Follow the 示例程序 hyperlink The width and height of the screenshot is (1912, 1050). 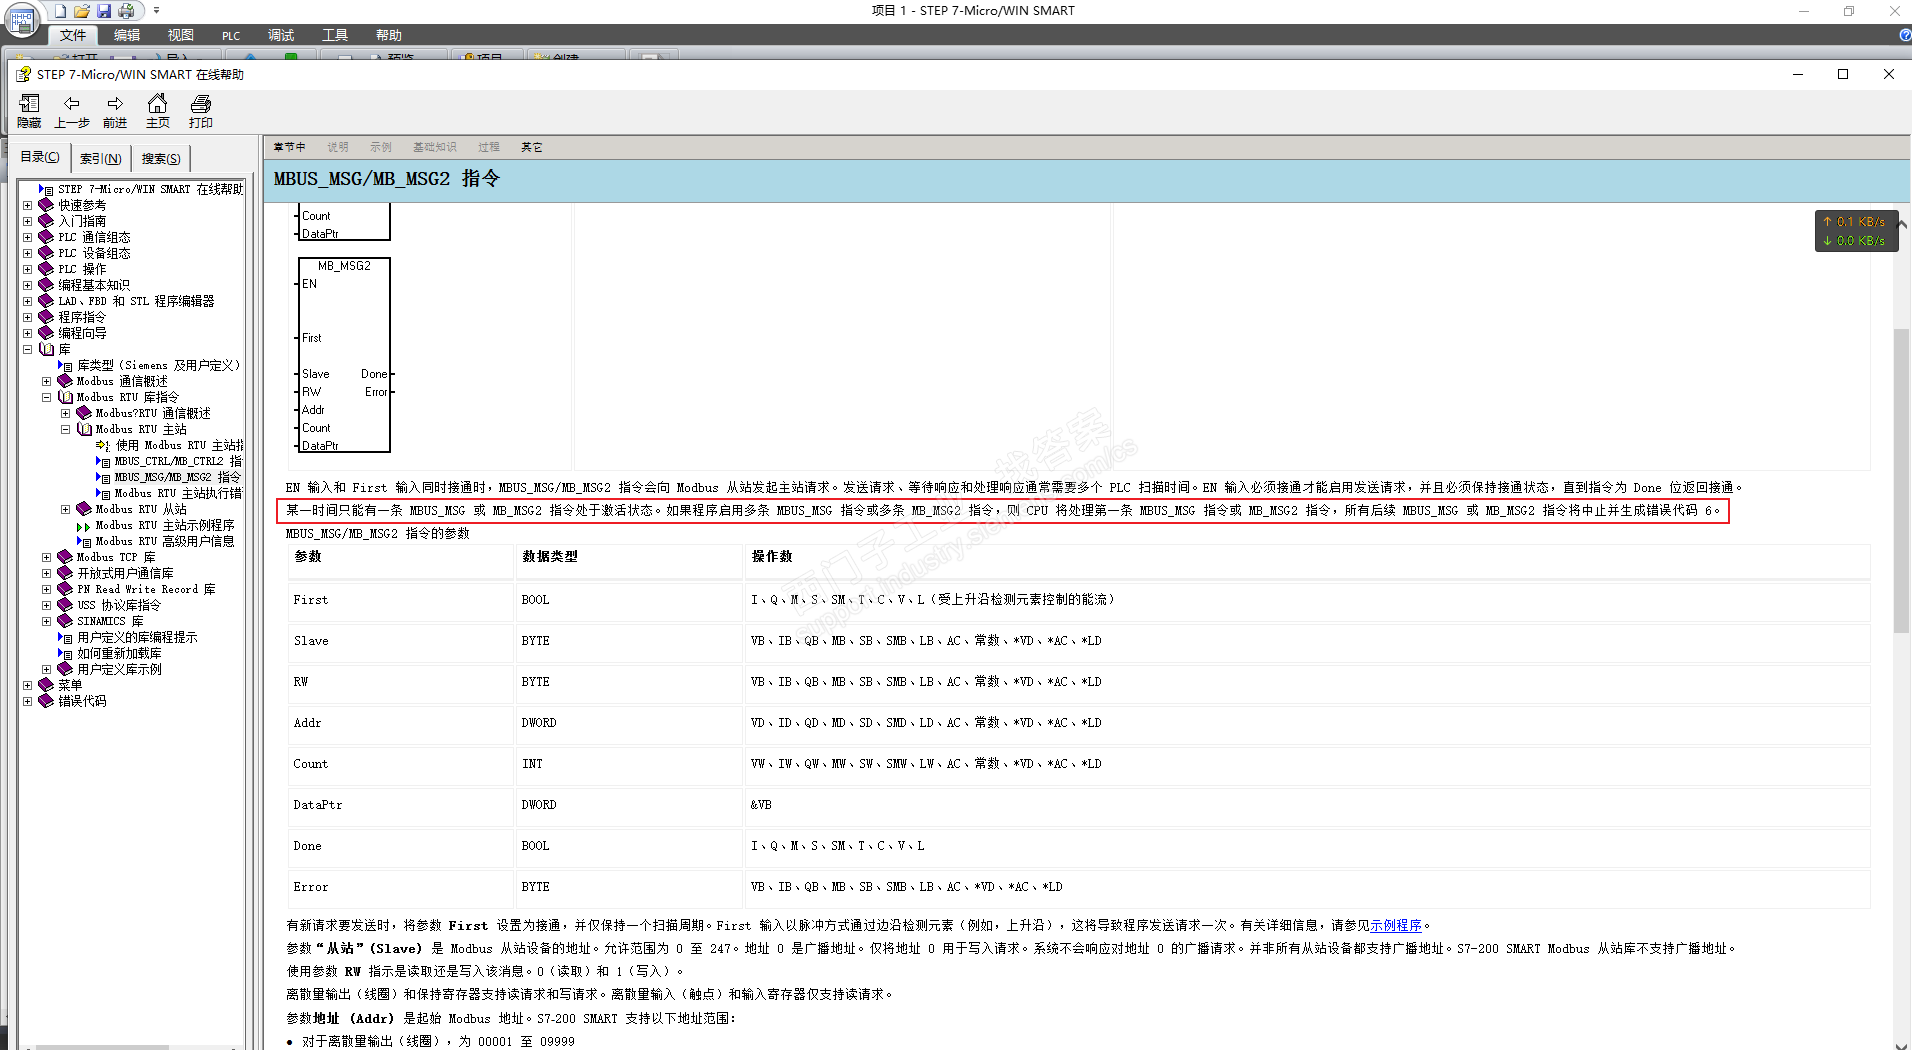1396,926
